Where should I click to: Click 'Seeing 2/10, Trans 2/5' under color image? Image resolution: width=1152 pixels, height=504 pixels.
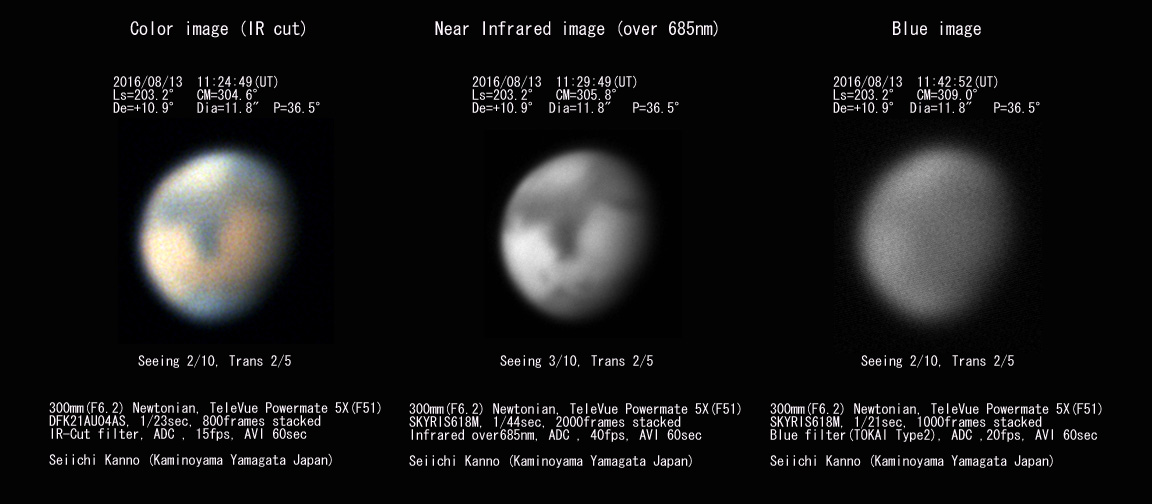(x=215, y=361)
